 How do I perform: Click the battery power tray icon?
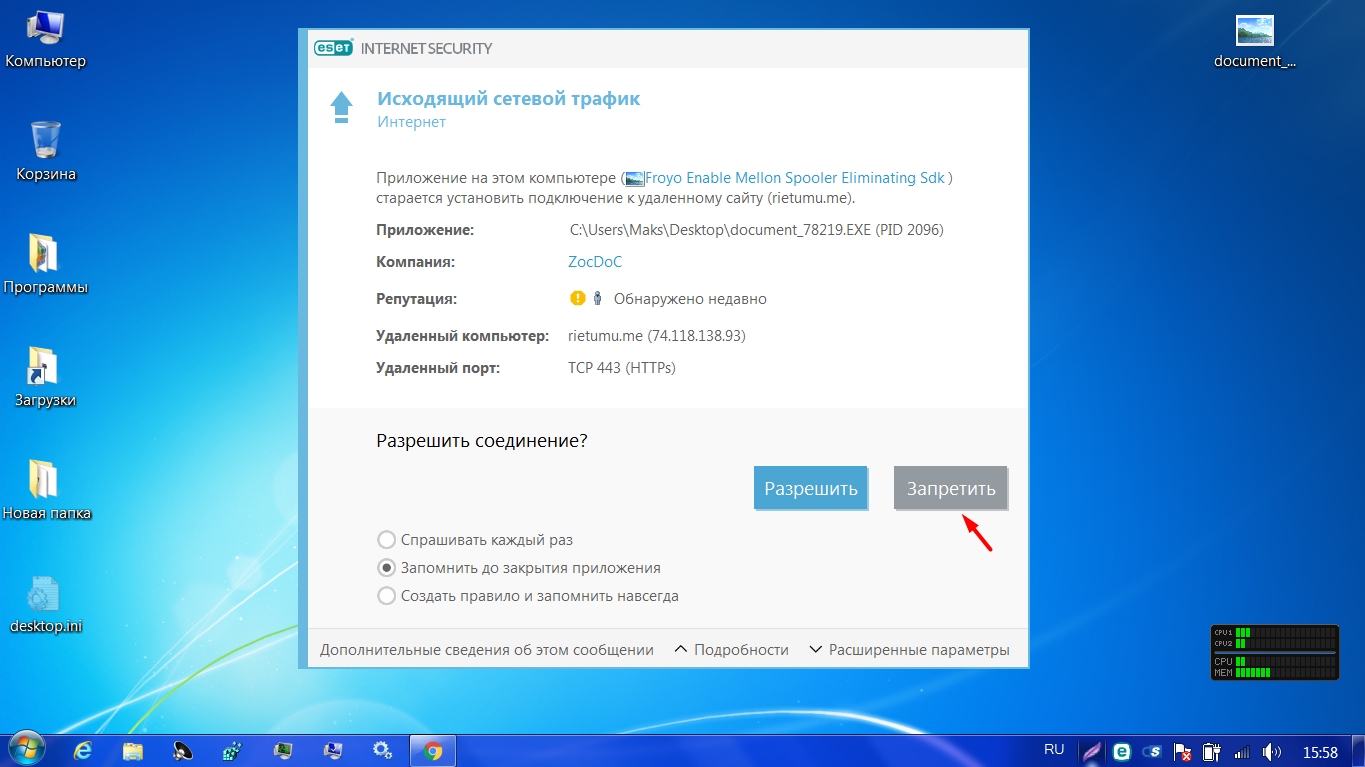click(x=1211, y=752)
